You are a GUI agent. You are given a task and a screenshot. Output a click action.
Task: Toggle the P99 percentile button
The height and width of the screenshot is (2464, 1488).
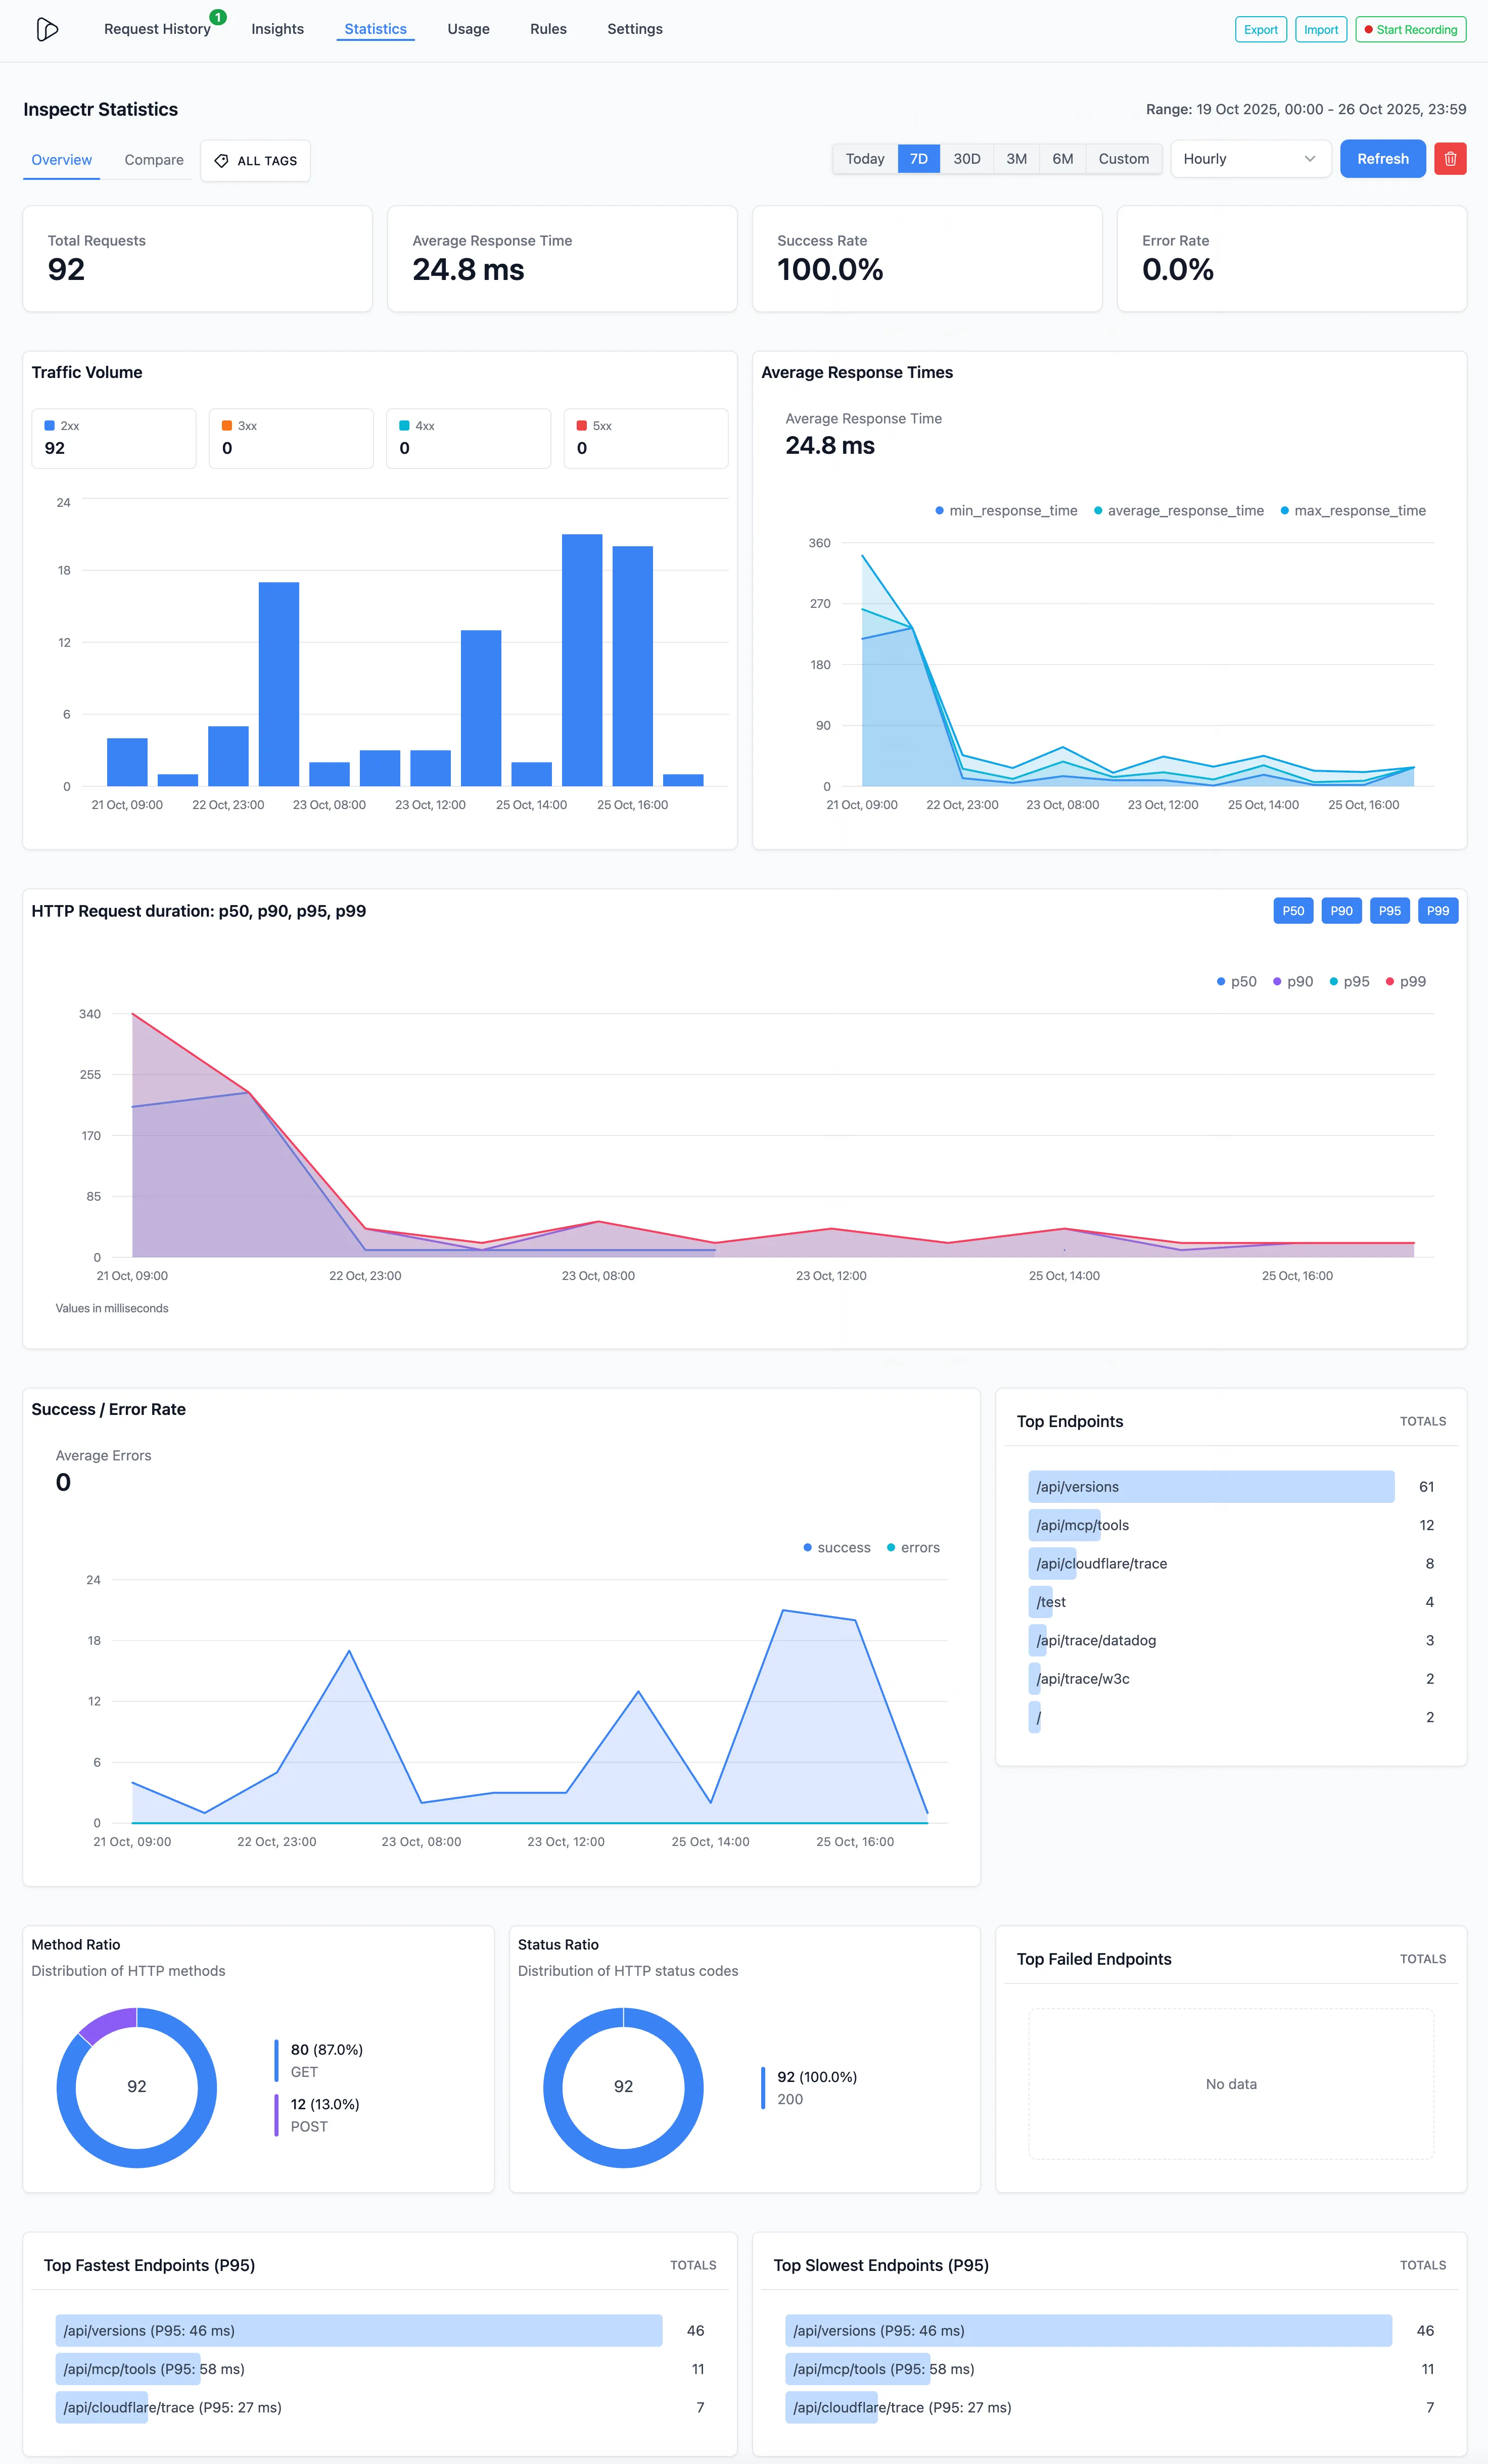tap(1438, 910)
